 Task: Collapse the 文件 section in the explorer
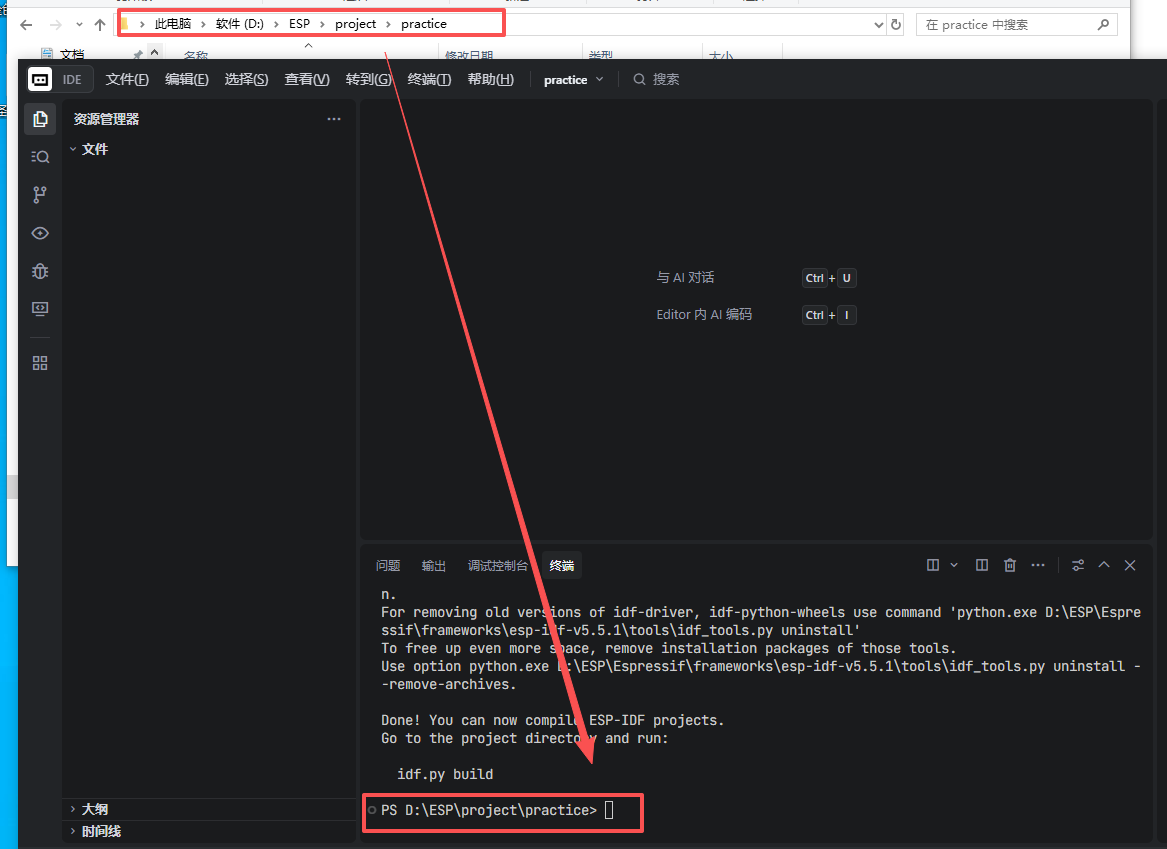(x=73, y=149)
